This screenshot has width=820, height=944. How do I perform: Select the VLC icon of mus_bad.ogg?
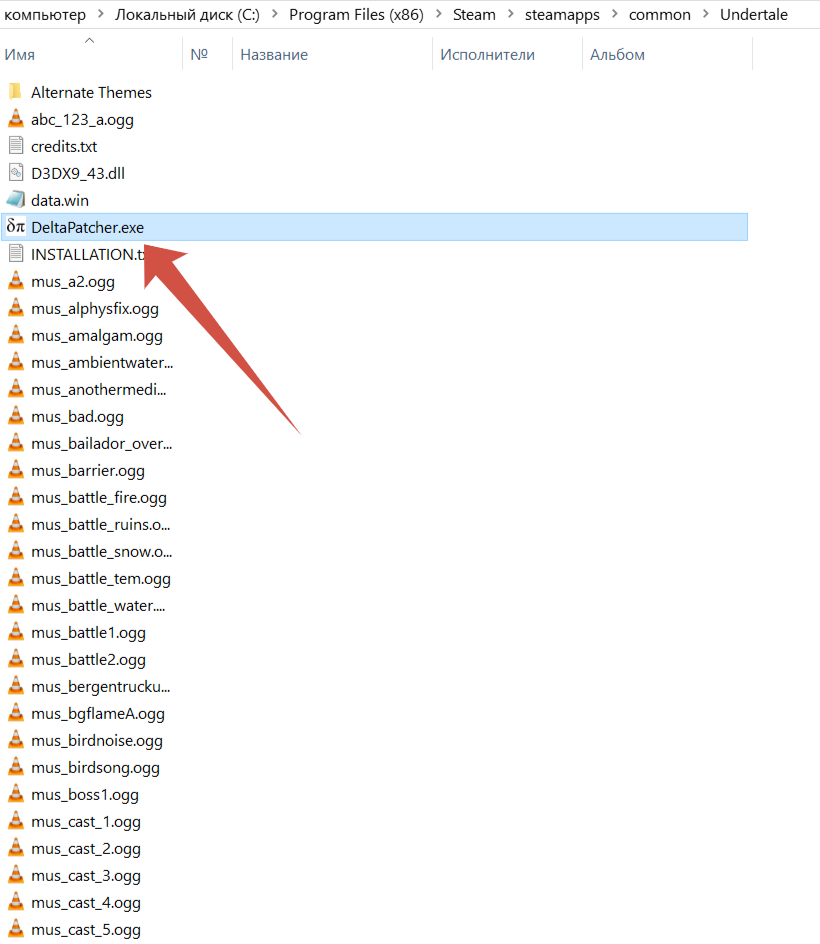pyautogui.click(x=16, y=415)
